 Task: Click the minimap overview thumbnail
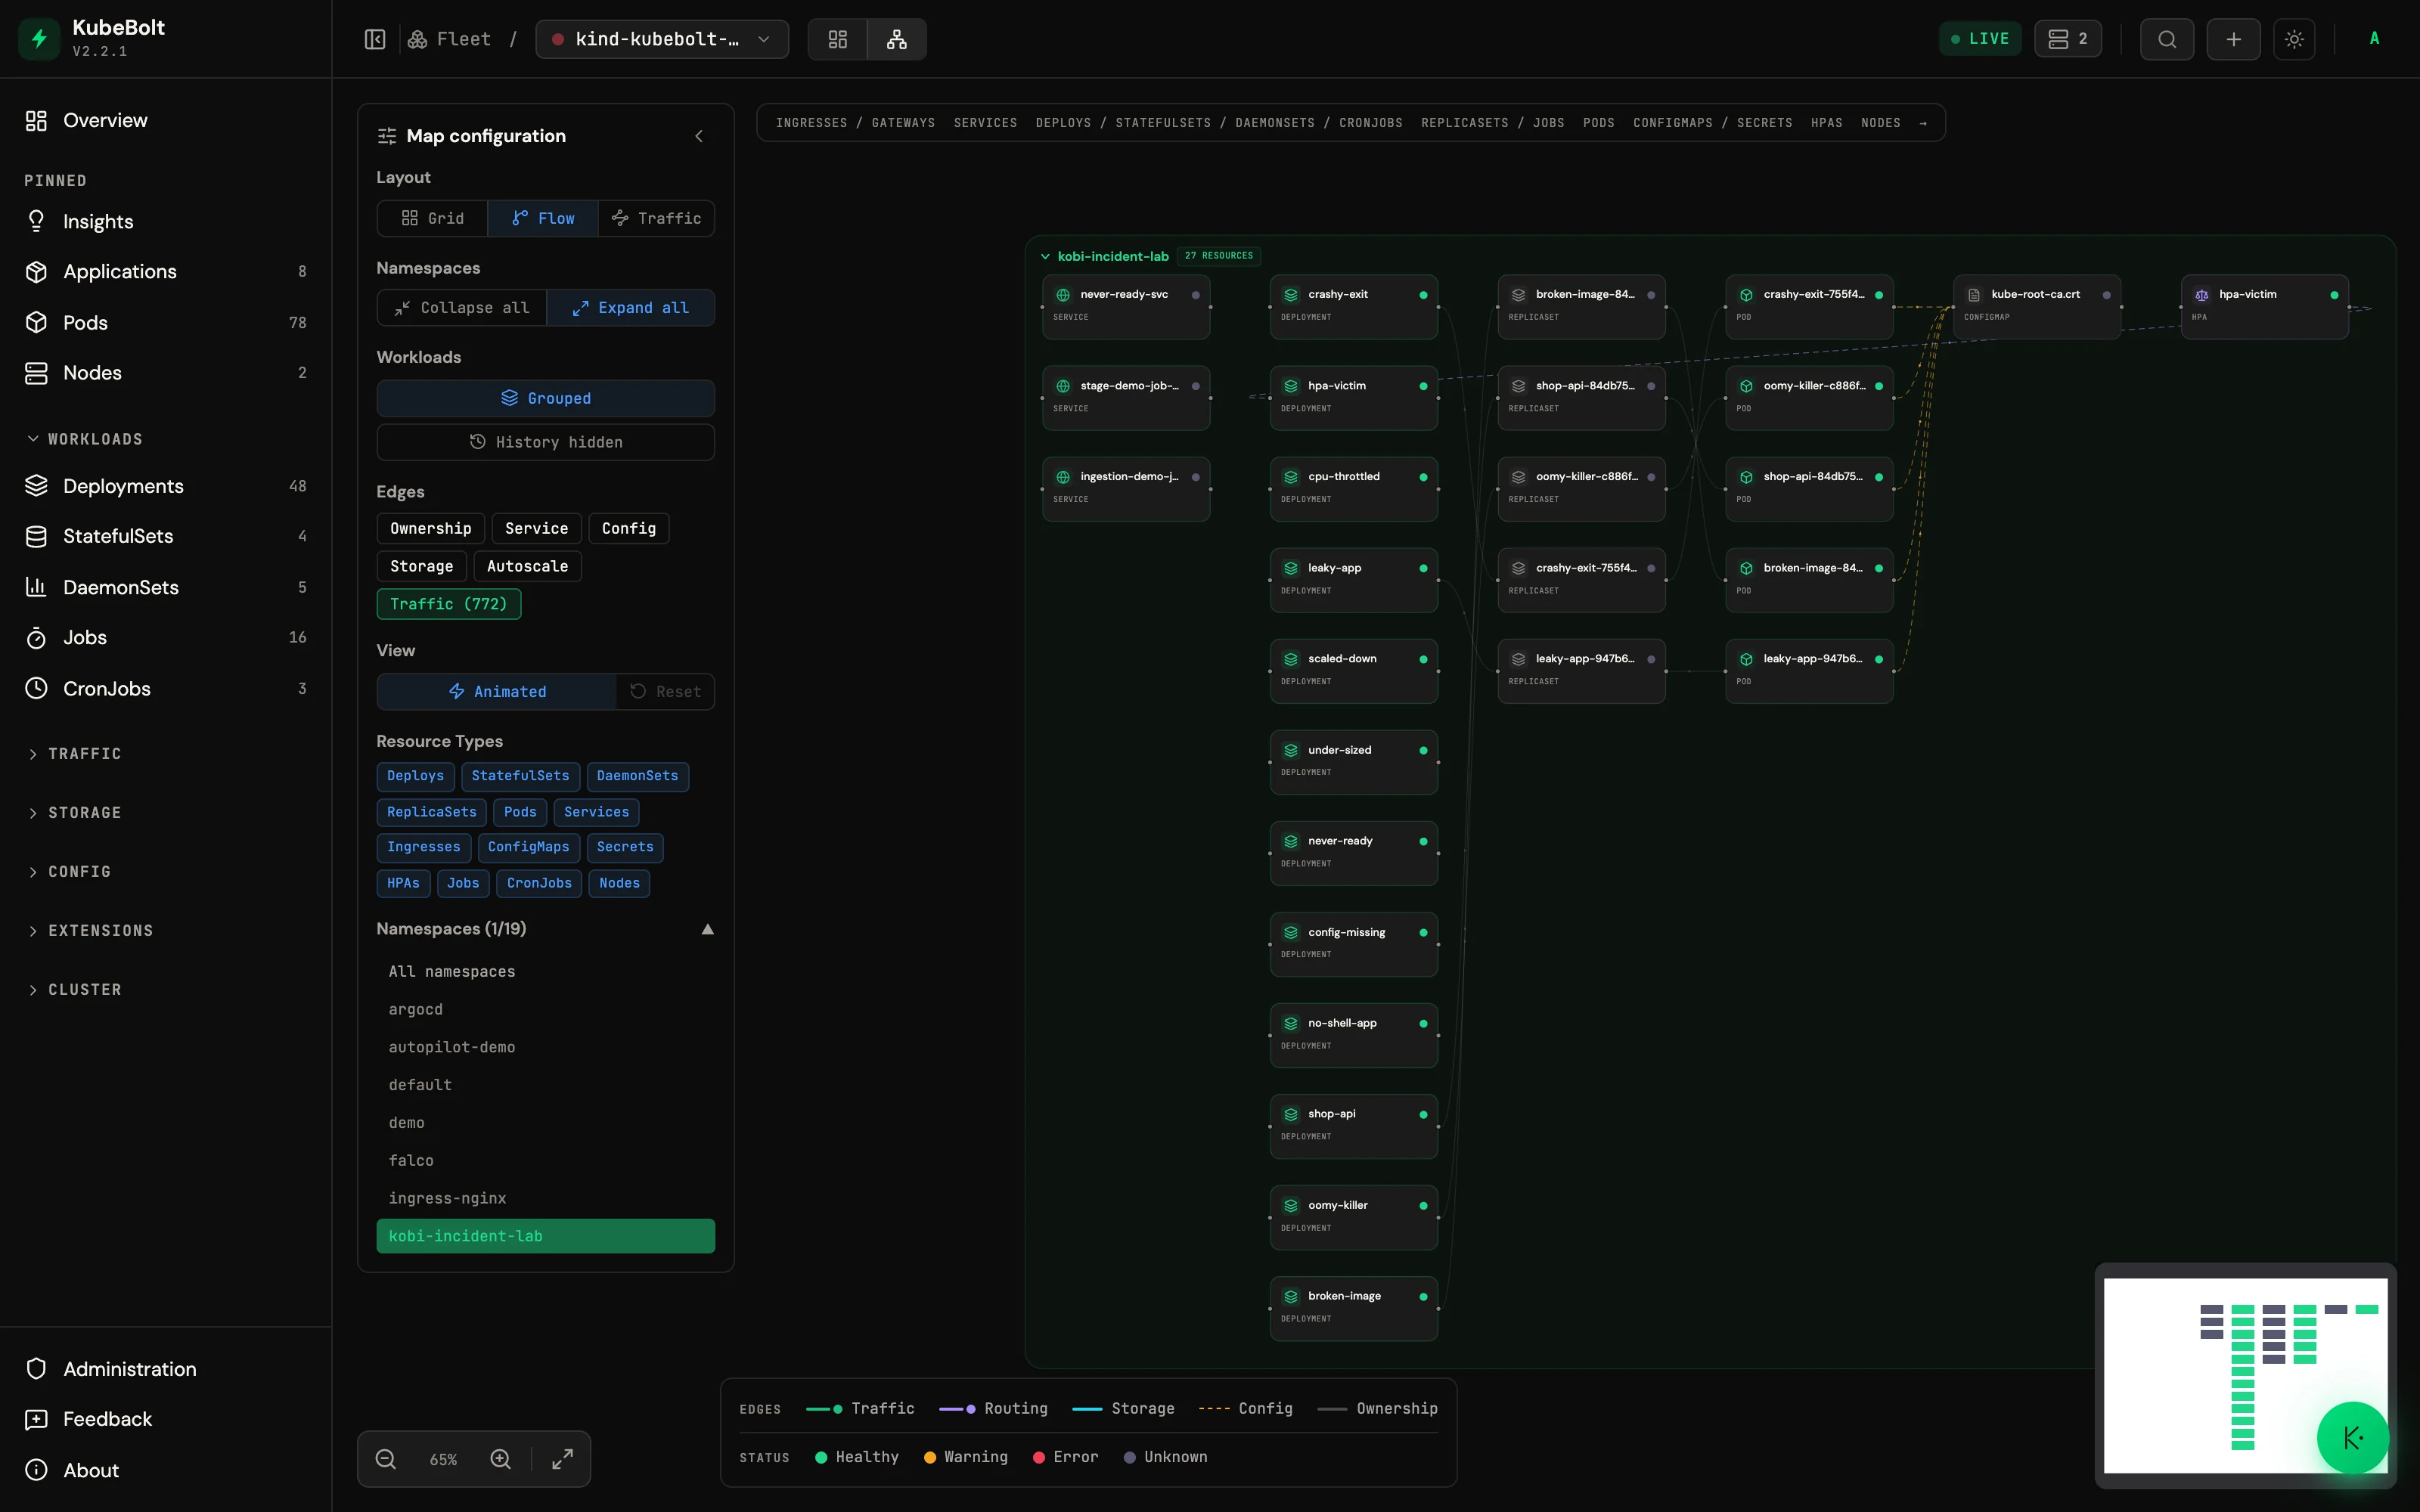point(2245,1375)
